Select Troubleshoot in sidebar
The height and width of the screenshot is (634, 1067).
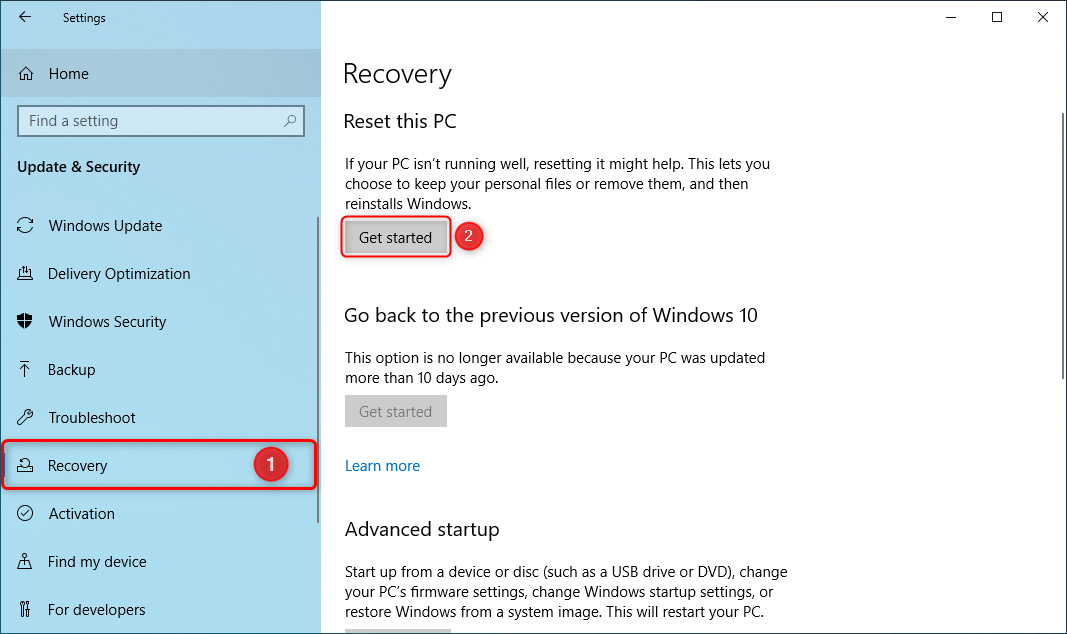(159, 417)
